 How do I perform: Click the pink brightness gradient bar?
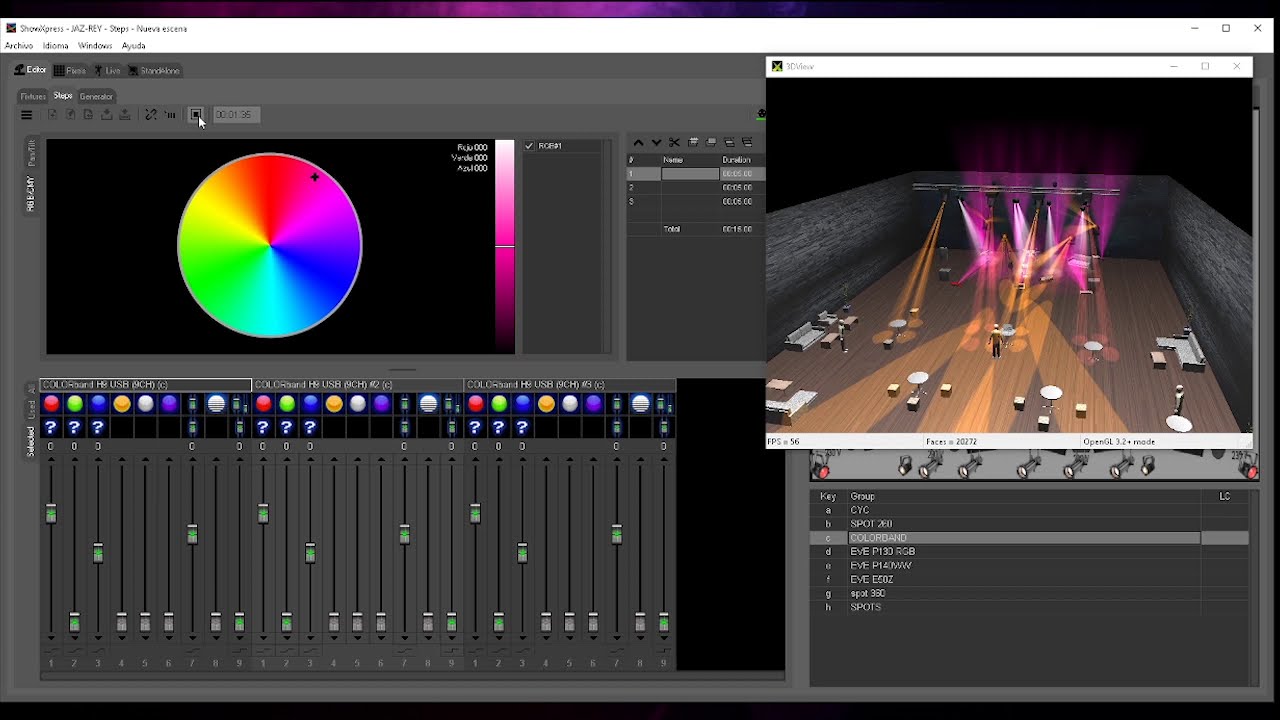click(505, 245)
